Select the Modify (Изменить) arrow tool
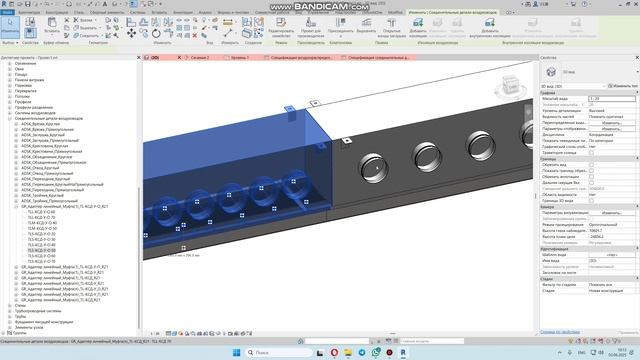This screenshot has height=360, width=640. (x=10, y=27)
